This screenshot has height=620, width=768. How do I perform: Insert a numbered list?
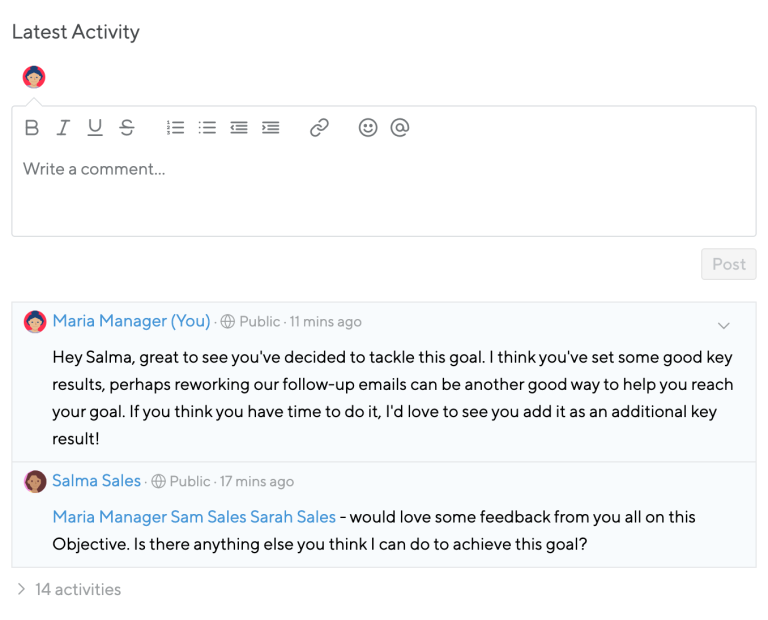(x=175, y=128)
